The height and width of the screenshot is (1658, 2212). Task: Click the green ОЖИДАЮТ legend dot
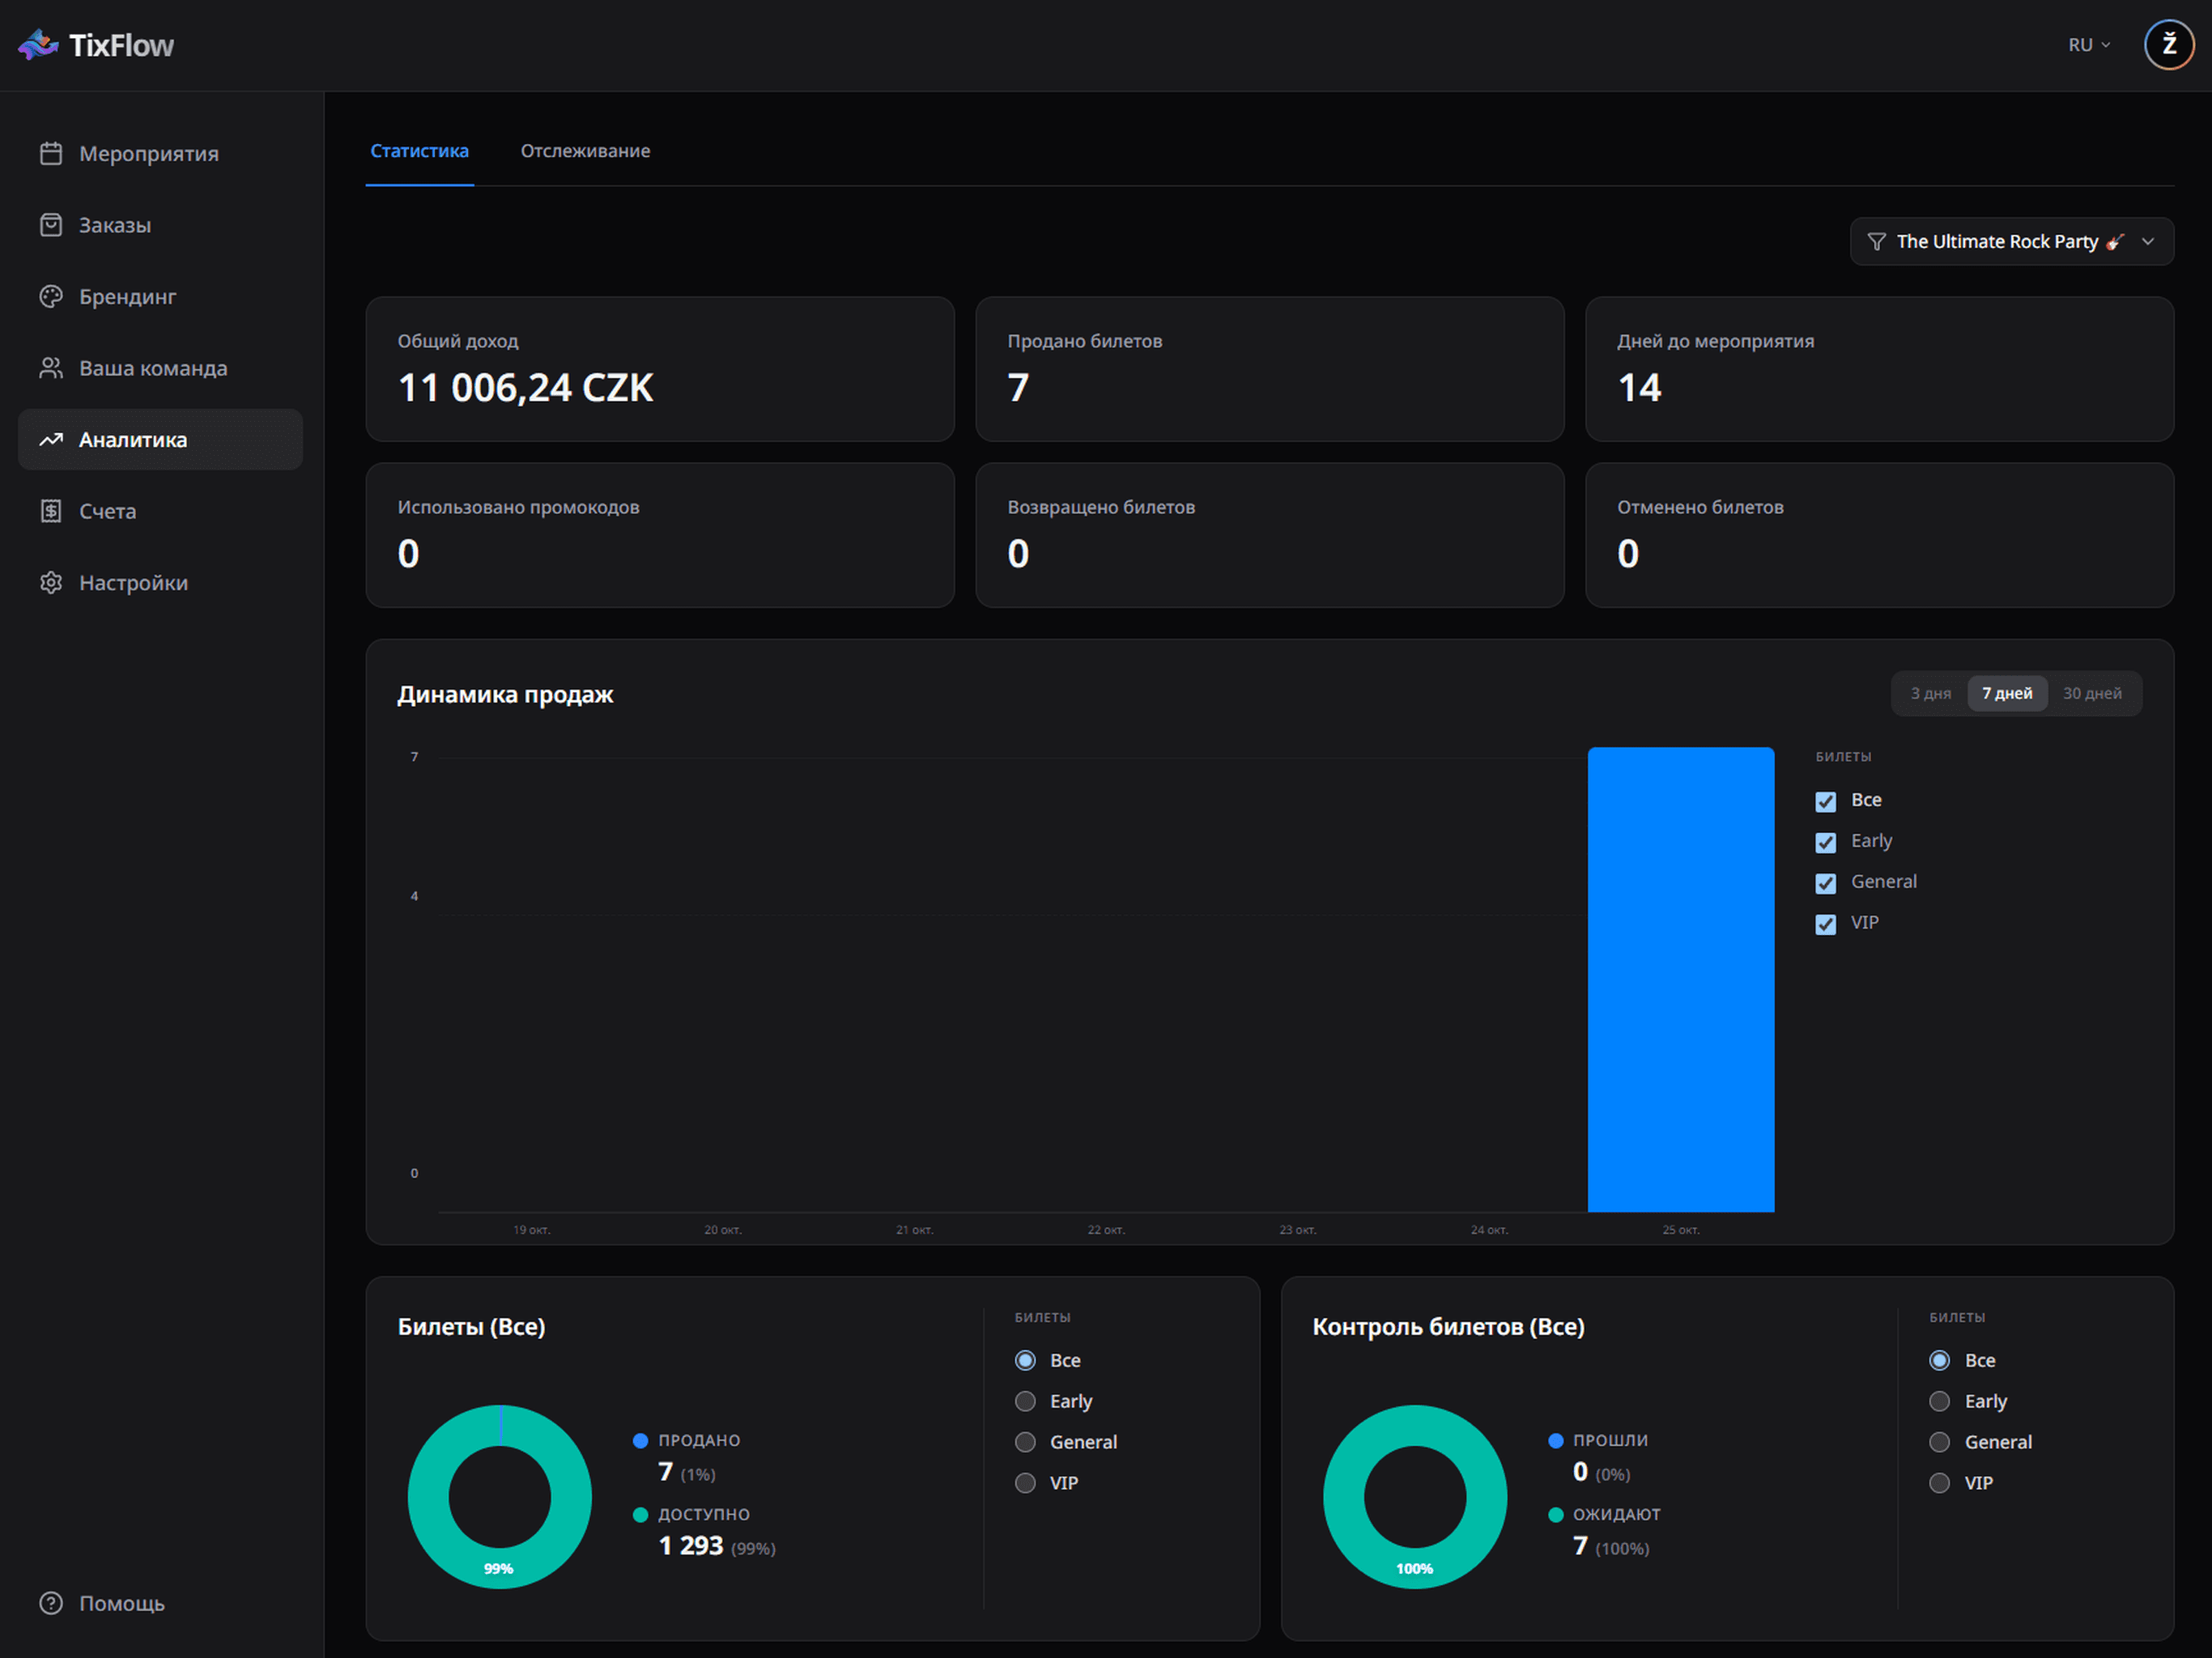1555,1514
